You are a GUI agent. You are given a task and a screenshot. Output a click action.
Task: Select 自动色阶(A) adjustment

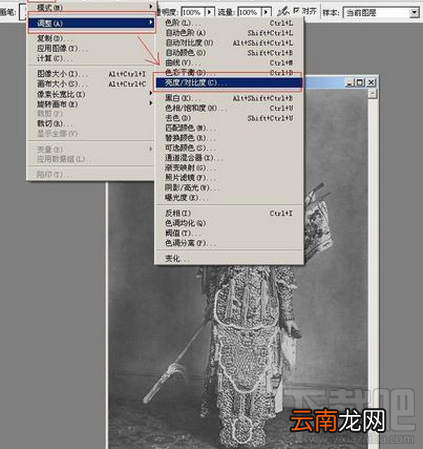click(229, 33)
